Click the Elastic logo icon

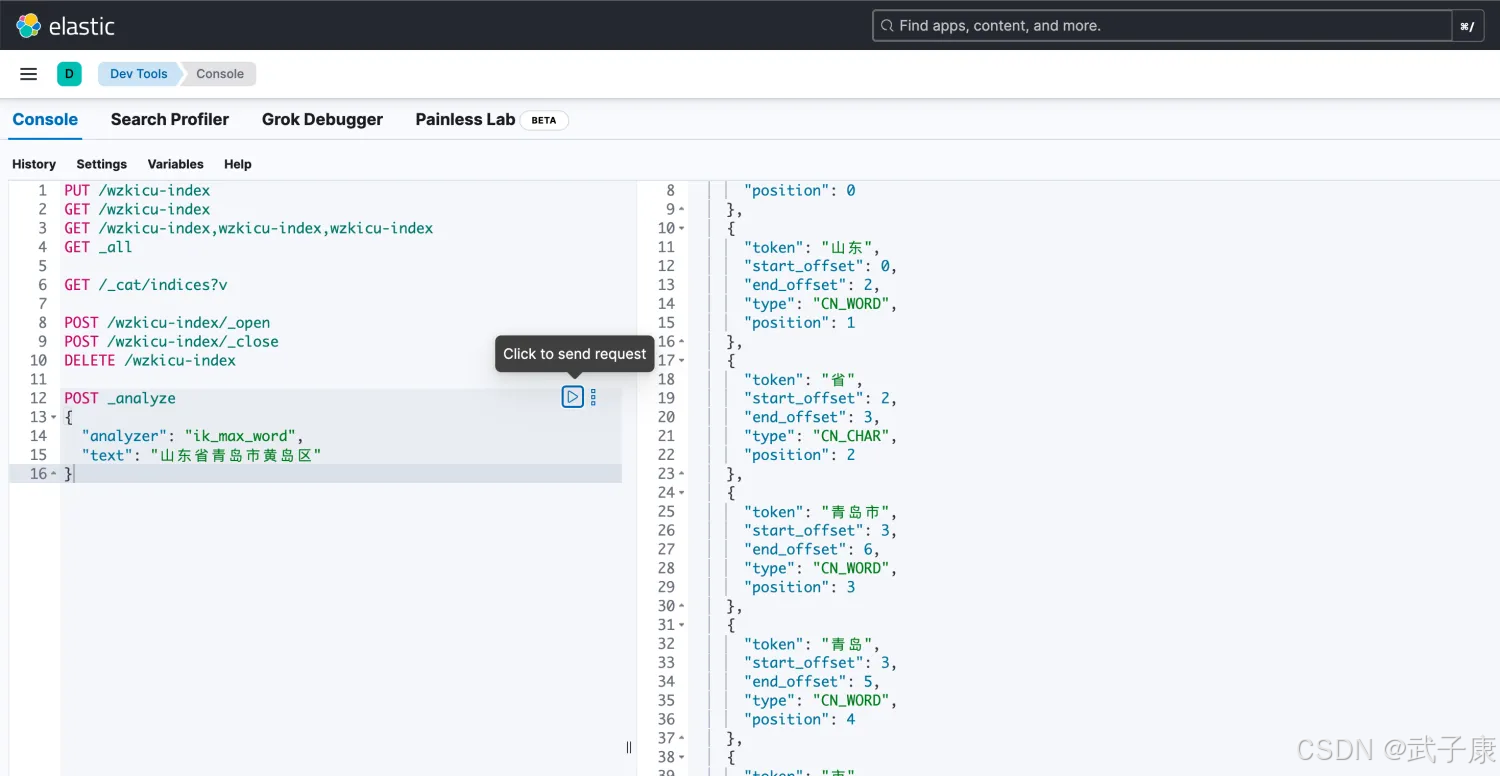pyautogui.click(x=28, y=26)
